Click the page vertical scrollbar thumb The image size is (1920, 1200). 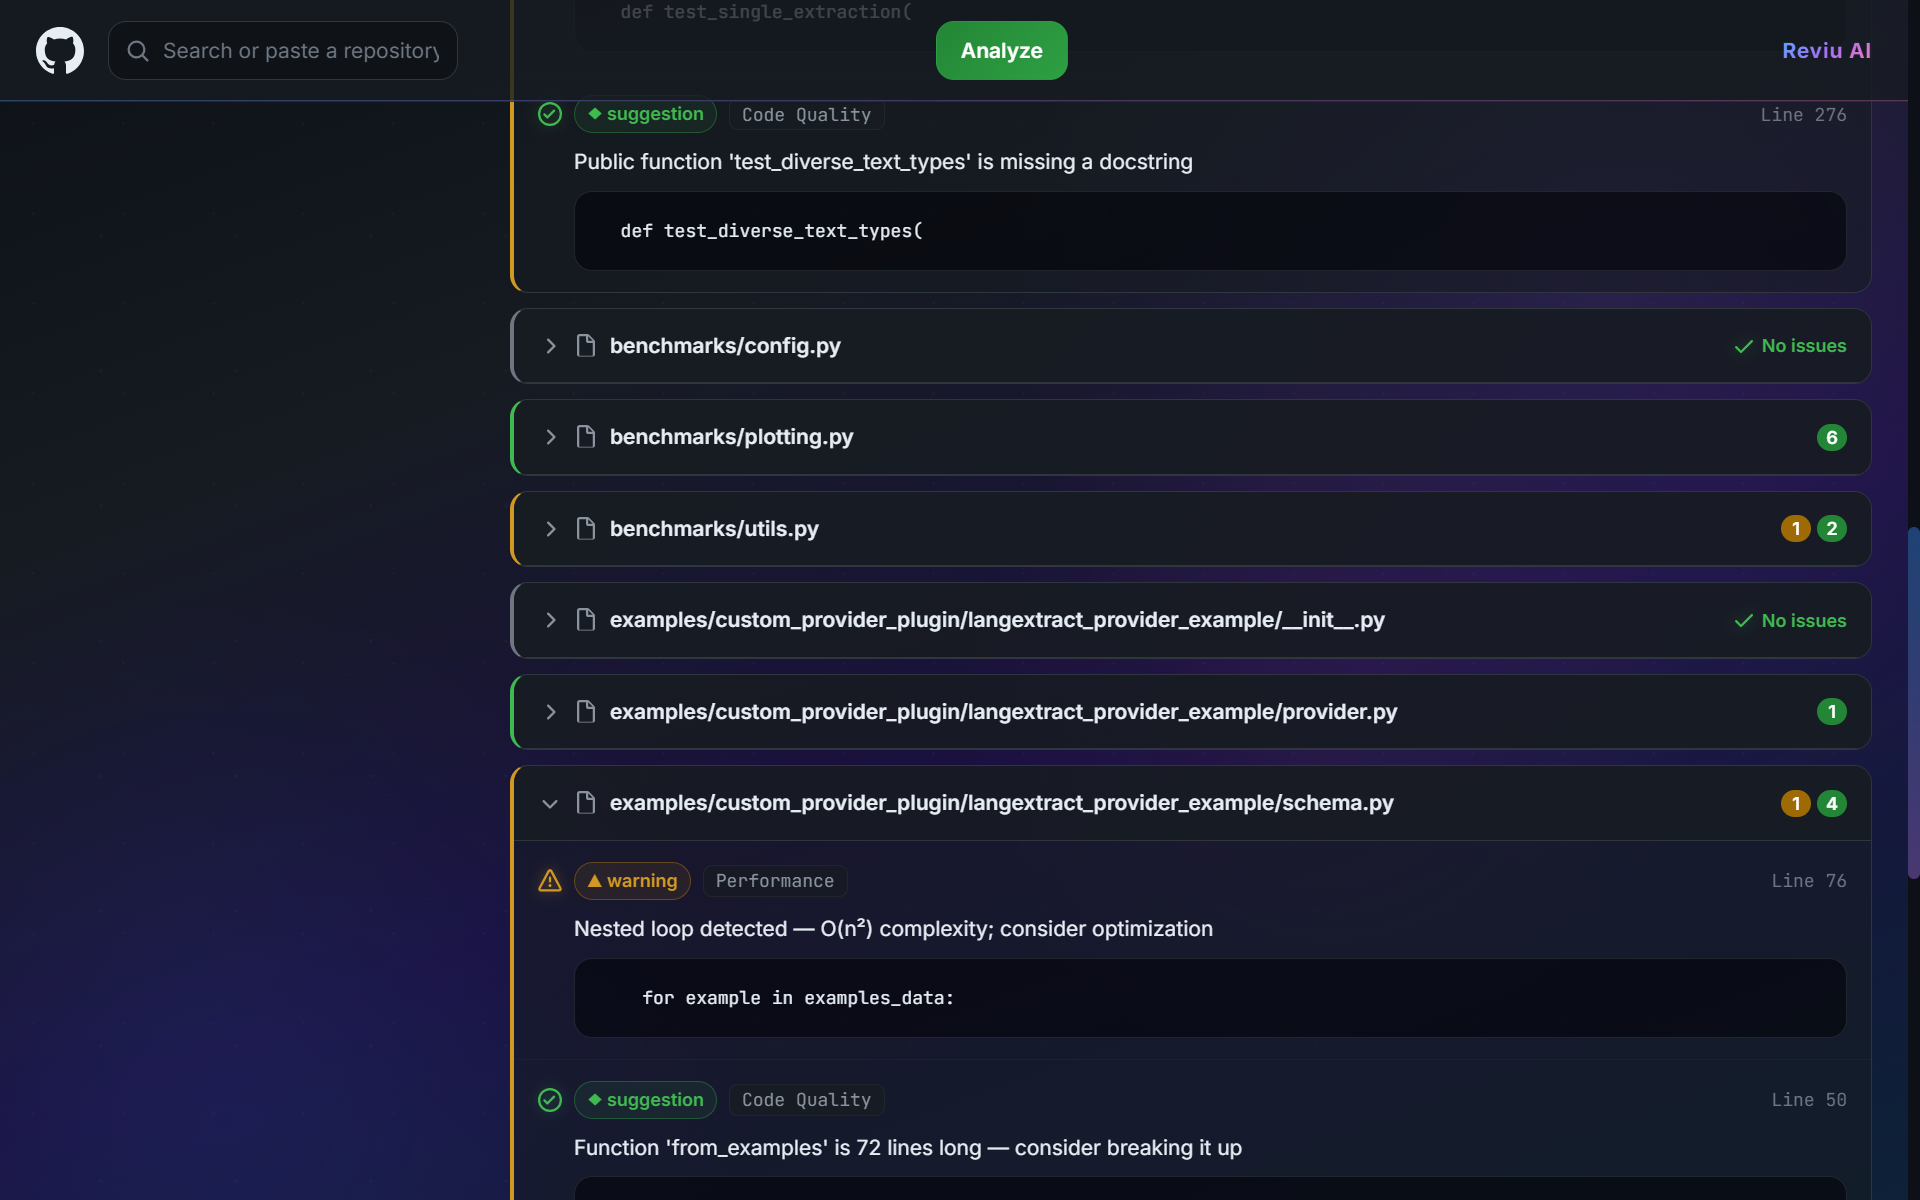[1913, 700]
